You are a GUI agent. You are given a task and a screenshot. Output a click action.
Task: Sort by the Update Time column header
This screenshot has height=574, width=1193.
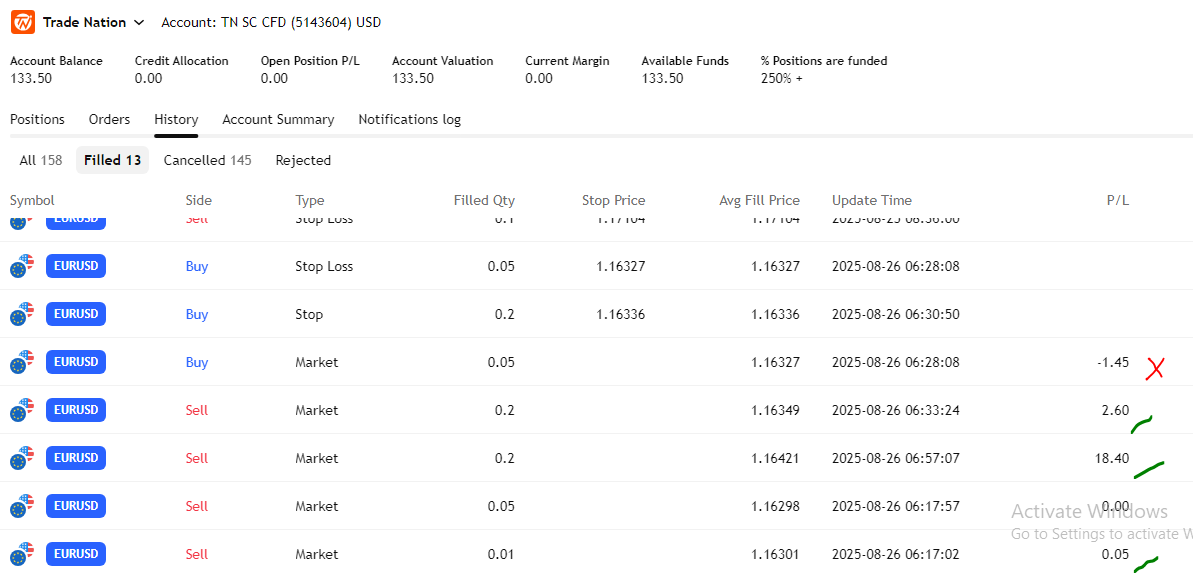pos(871,200)
